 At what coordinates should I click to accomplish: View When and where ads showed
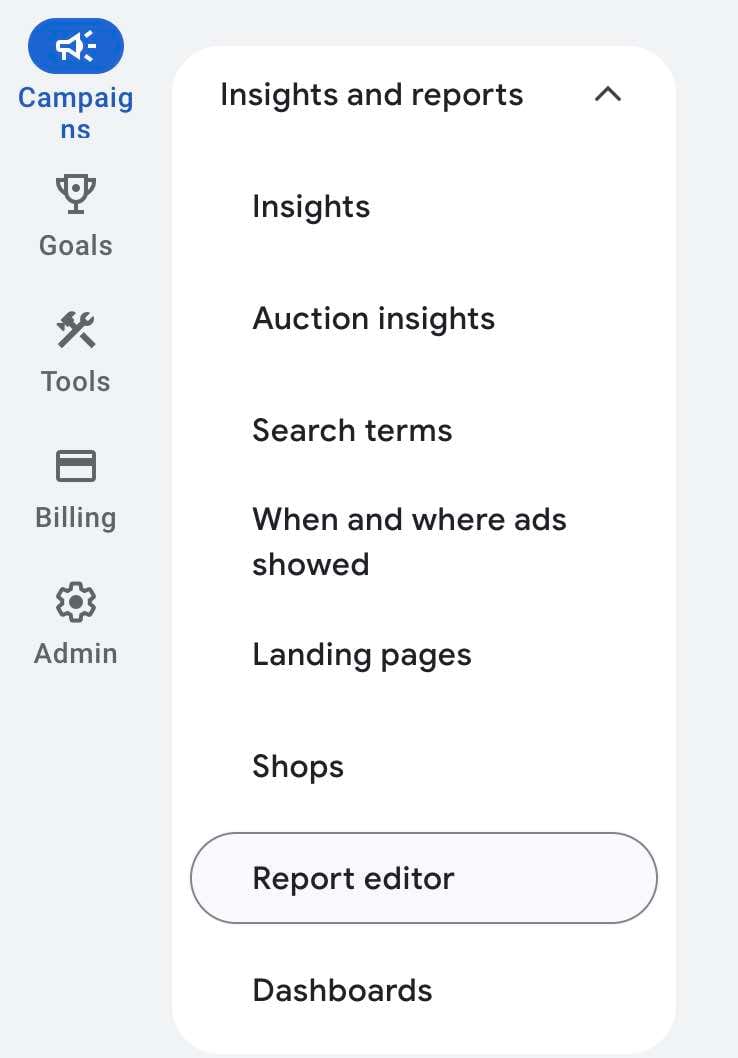(x=409, y=541)
